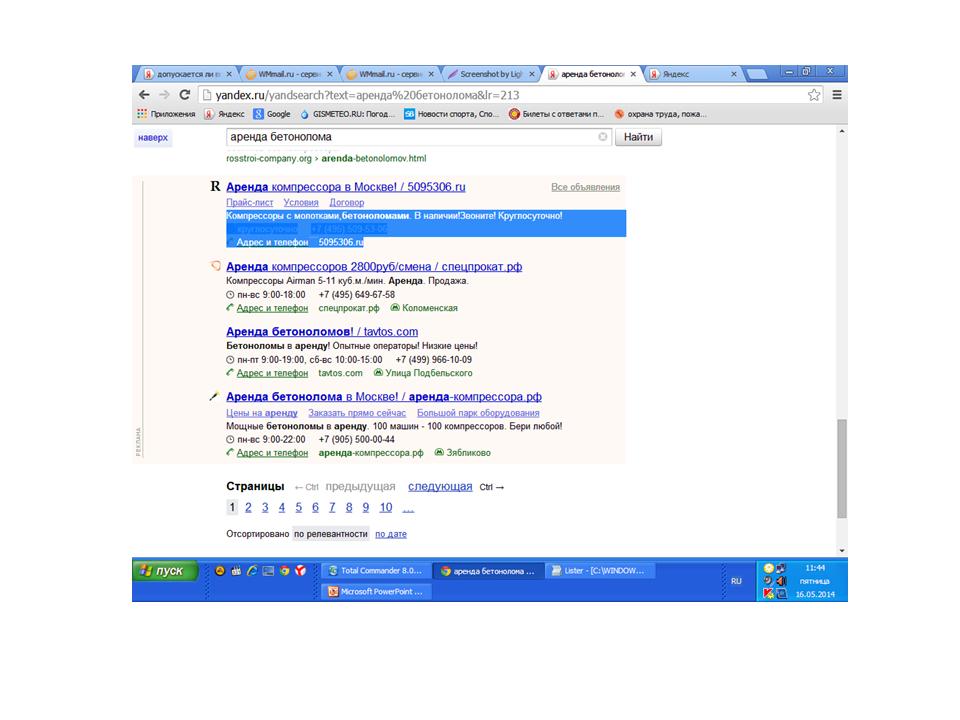The height and width of the screenshot is (720, 960).
Task: Click the RU language indicator
Action: pyautogui.click(x=736, y=581)
